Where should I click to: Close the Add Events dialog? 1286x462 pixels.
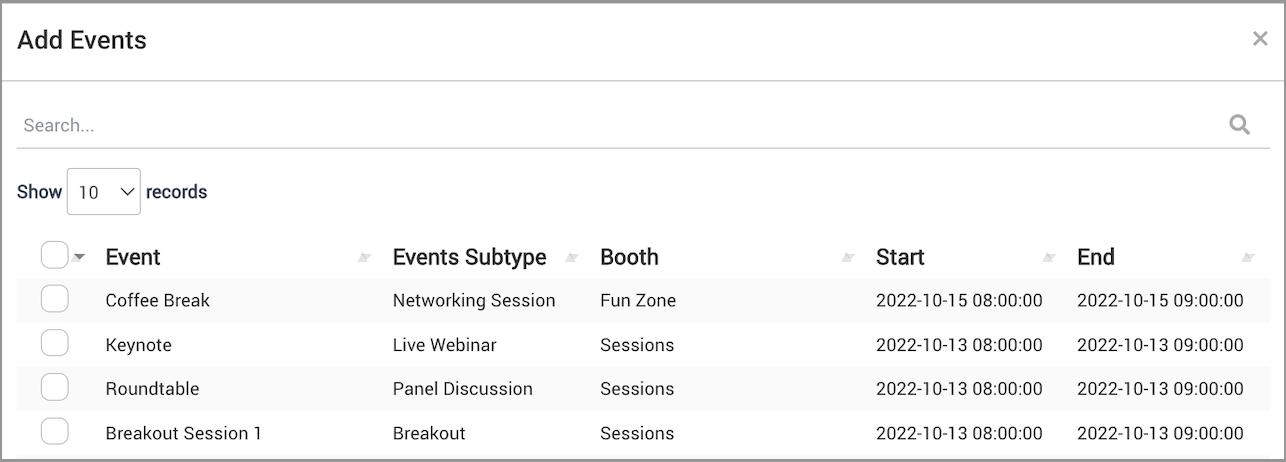click(x=1260, y=39)
